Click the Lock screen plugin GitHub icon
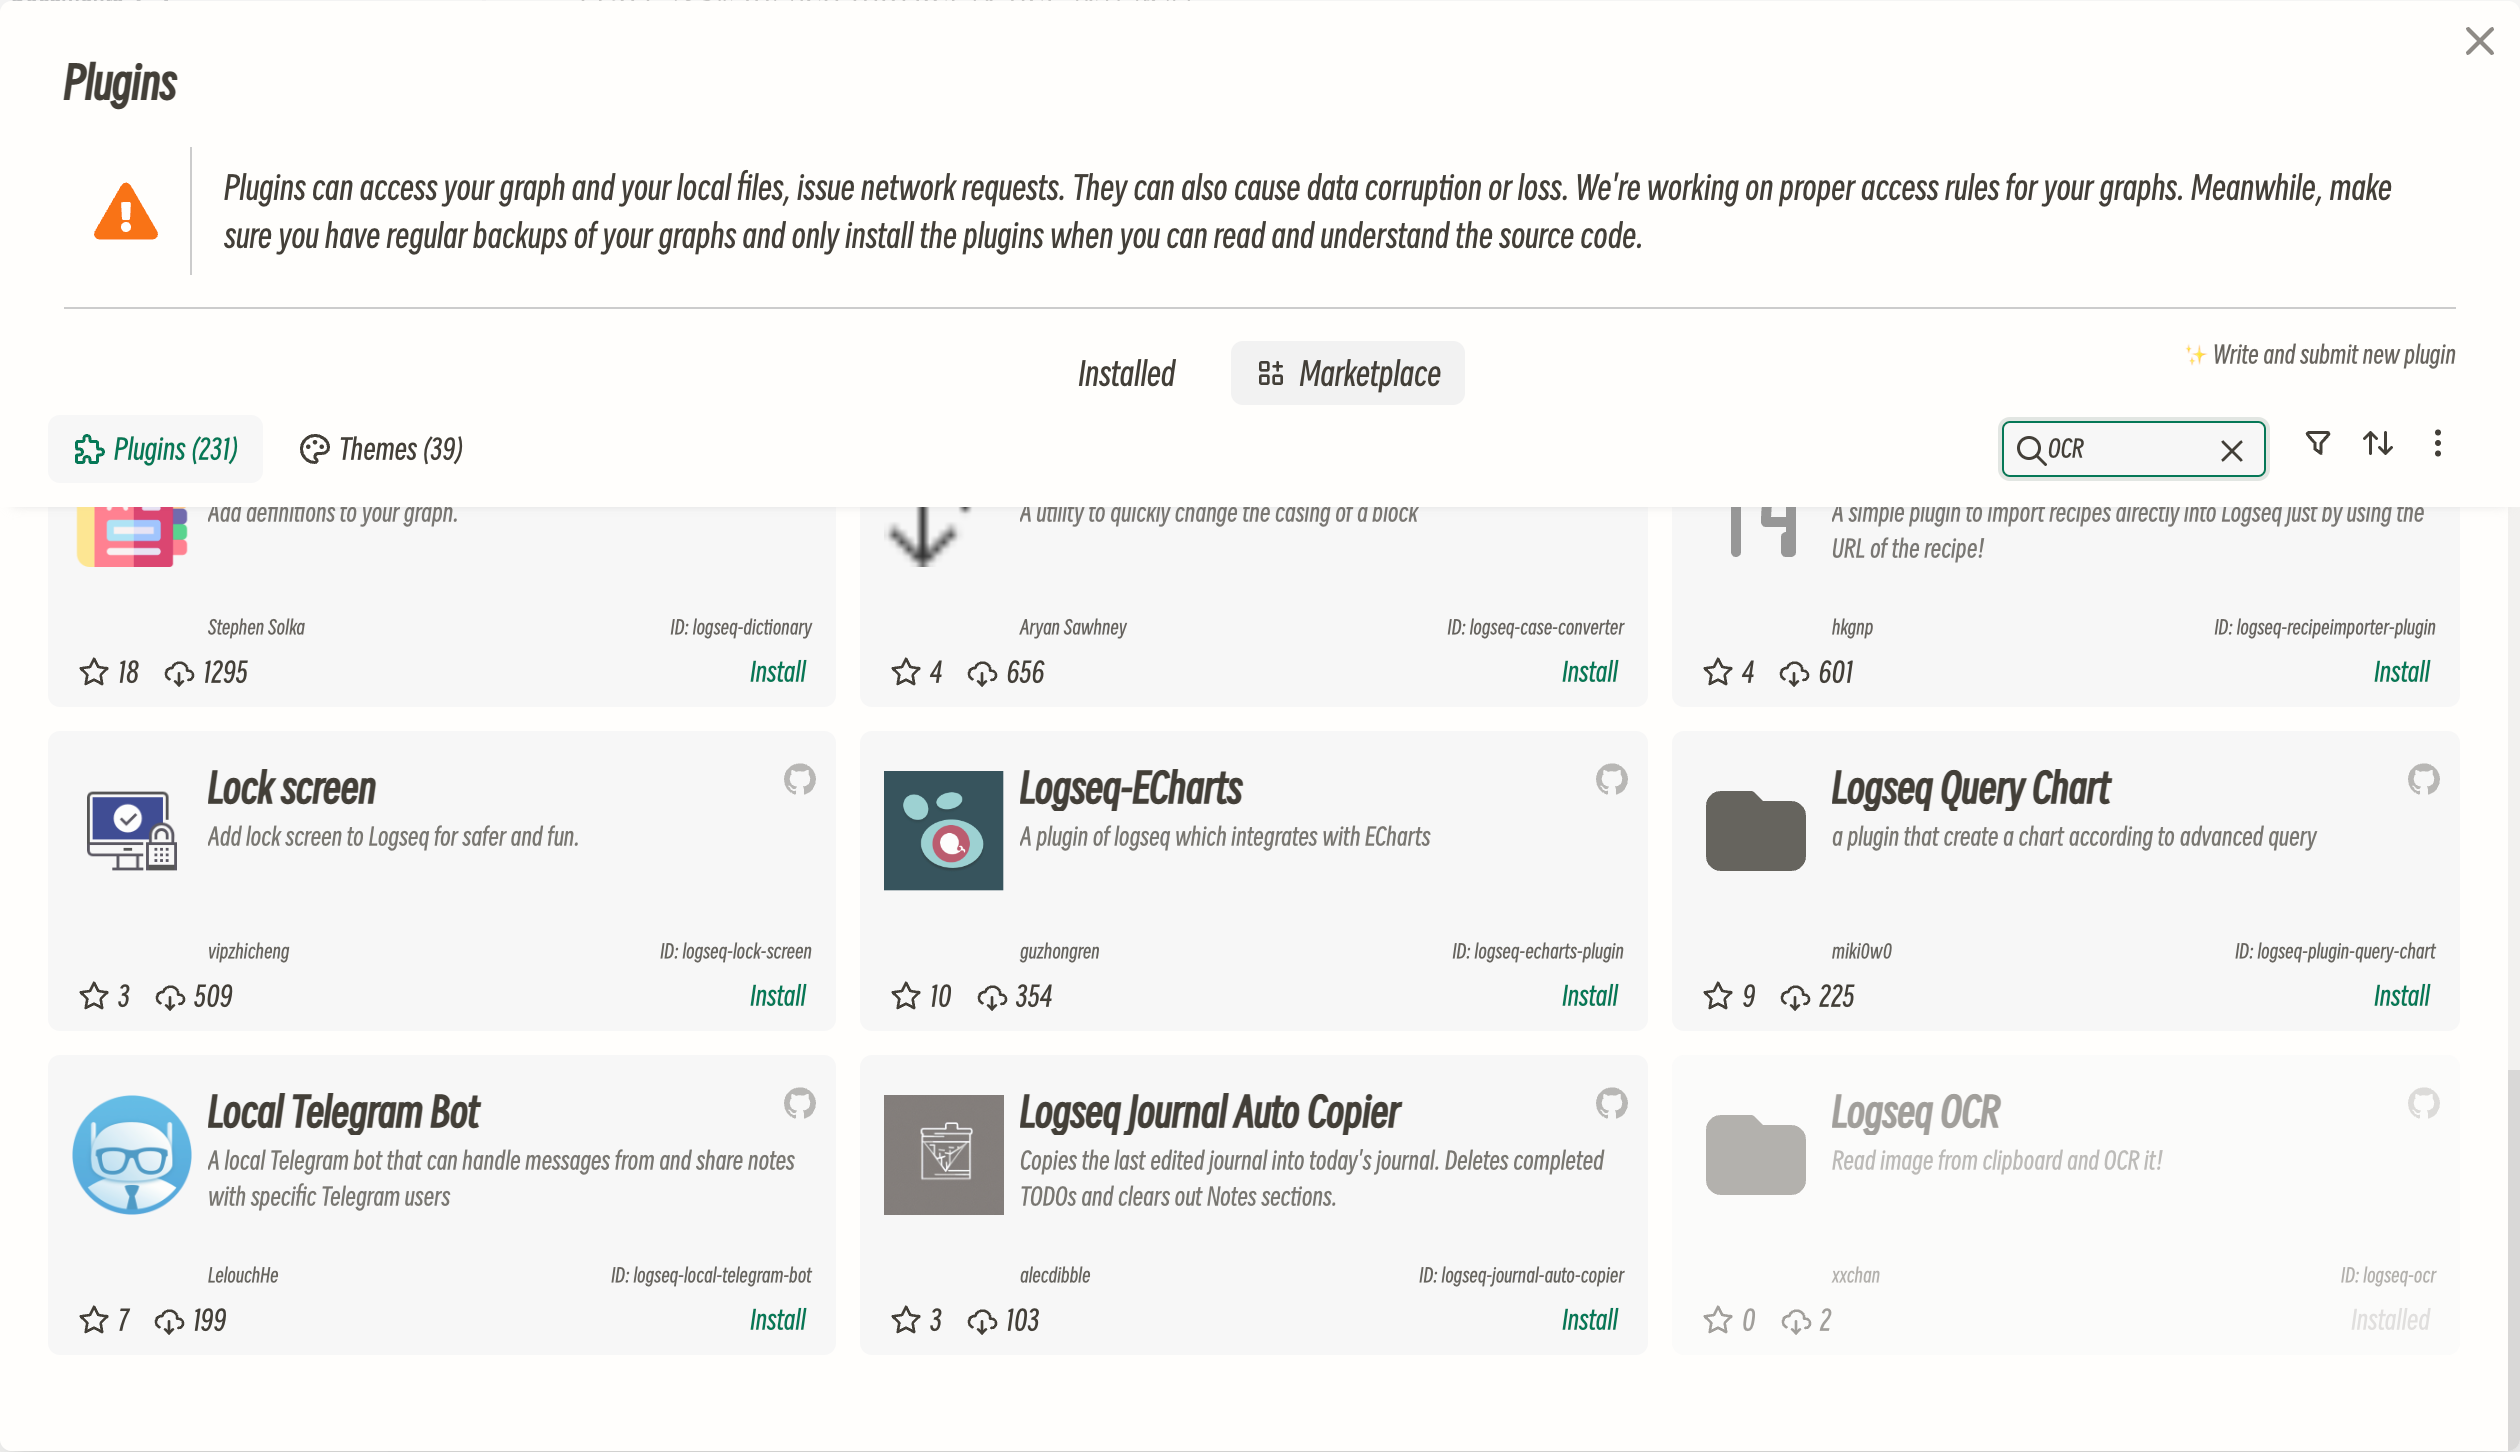Image resolution: width=2520 pixels, height=1452 pixels. pyautogui.click(x=800, y=780)
